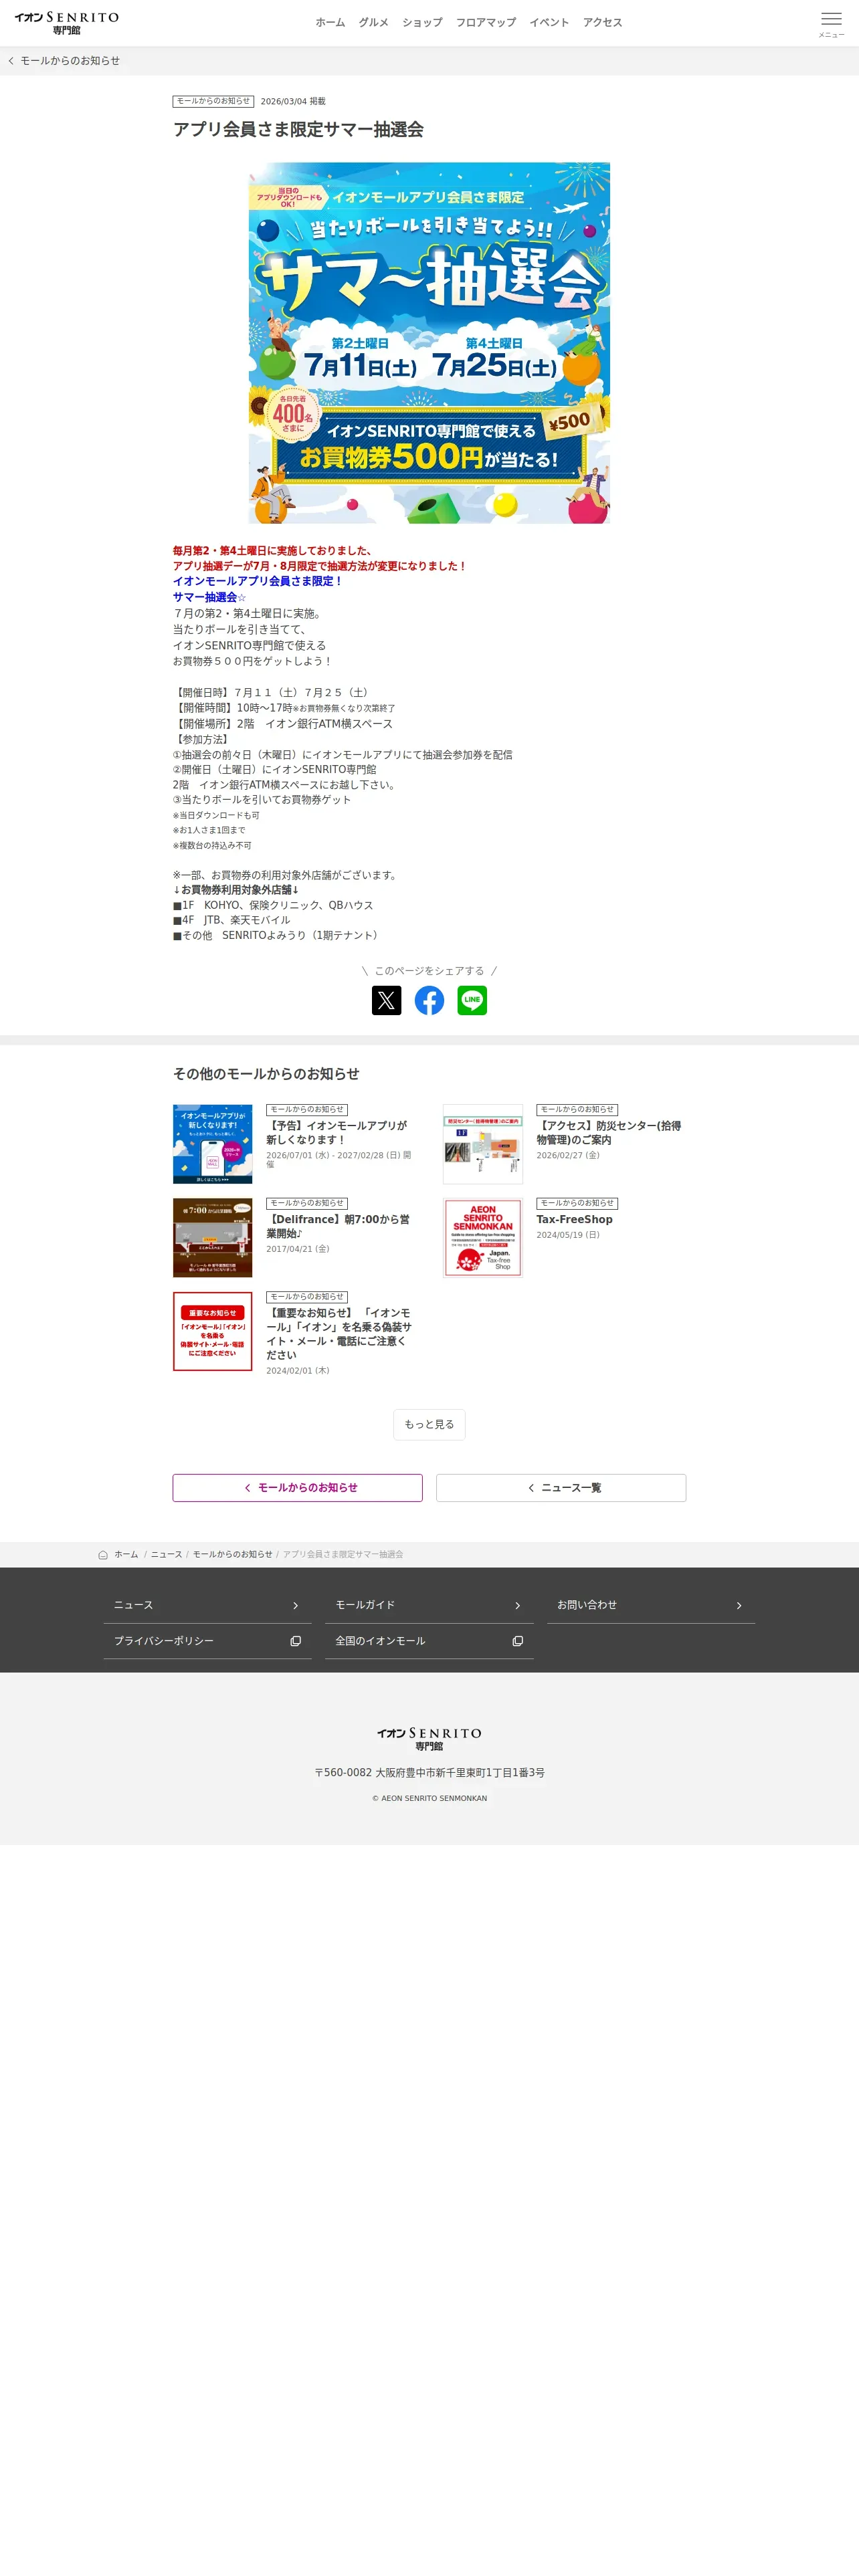
Task: Click the article title アプリ会員さま限定サマー抽選会
Action: click(x=298, y=129)
